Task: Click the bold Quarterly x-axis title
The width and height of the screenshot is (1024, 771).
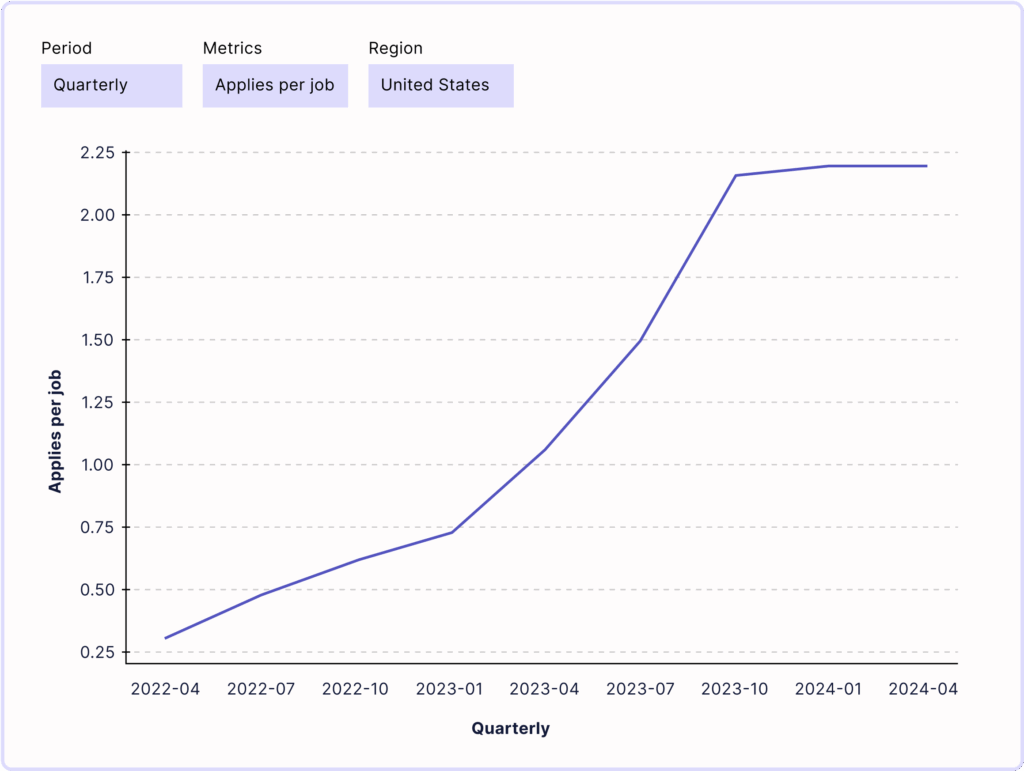Action: tap(510, 729)
